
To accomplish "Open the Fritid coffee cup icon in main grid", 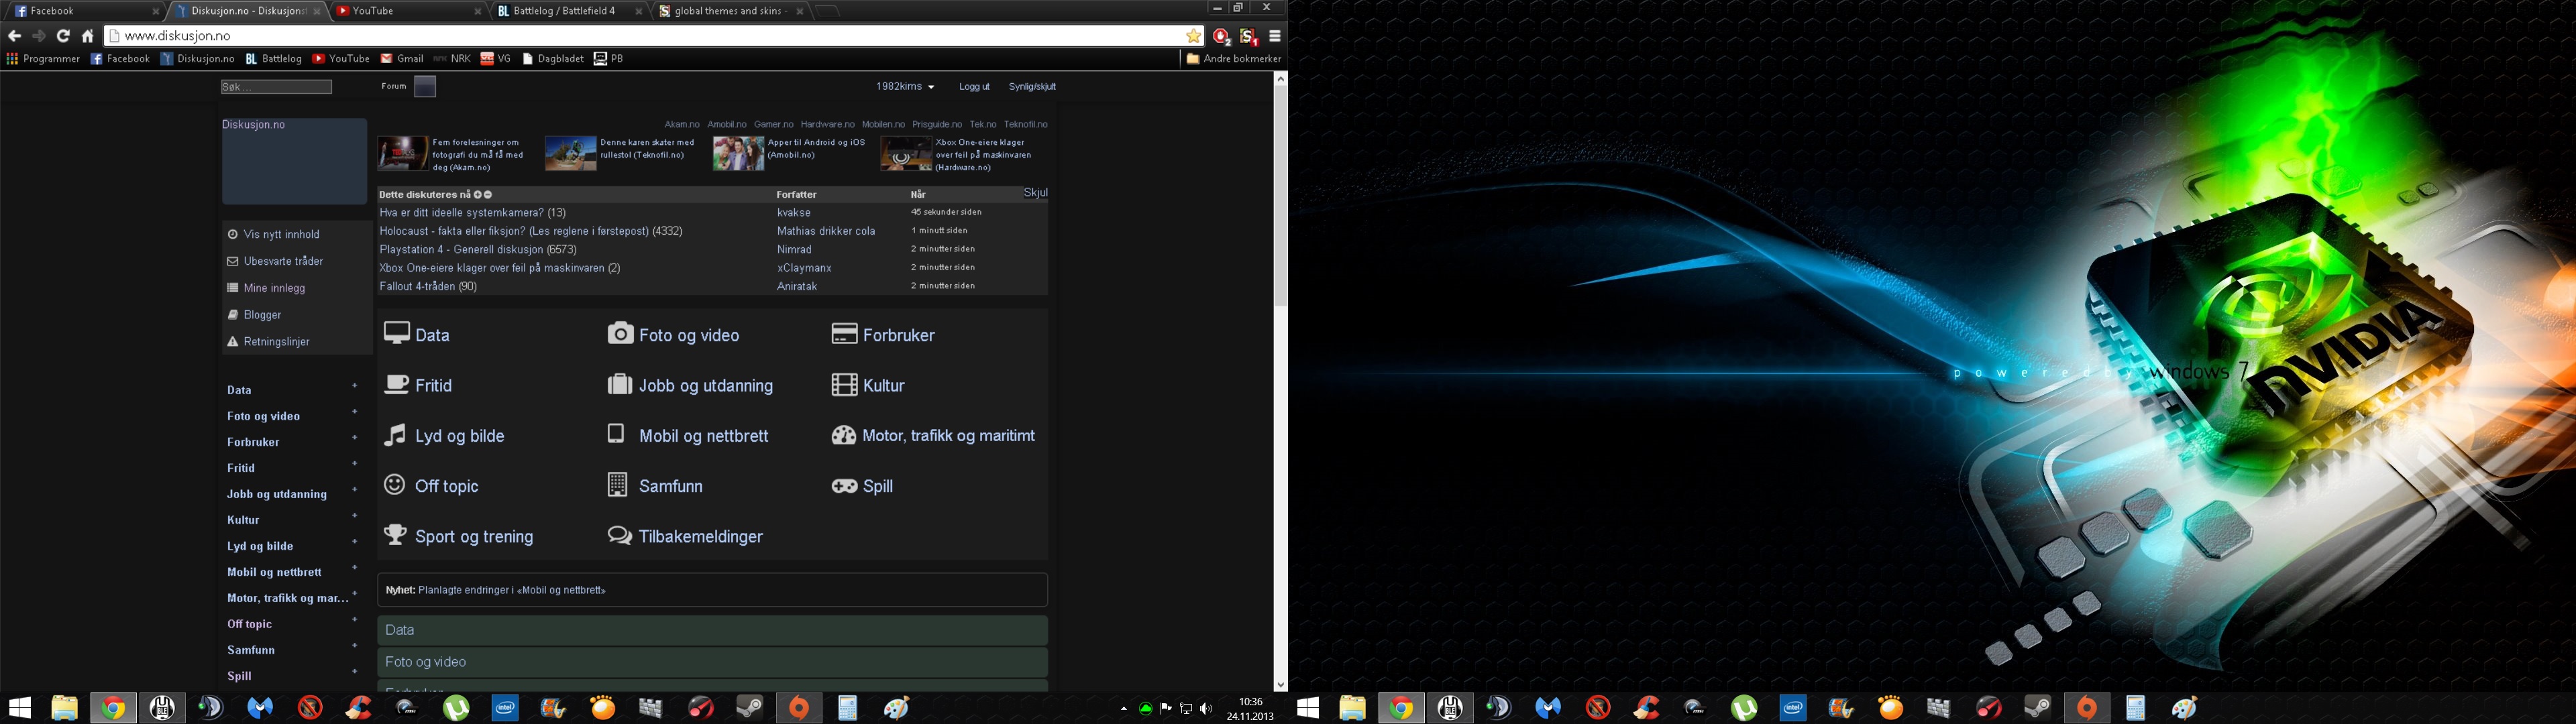I will [397, 384].
